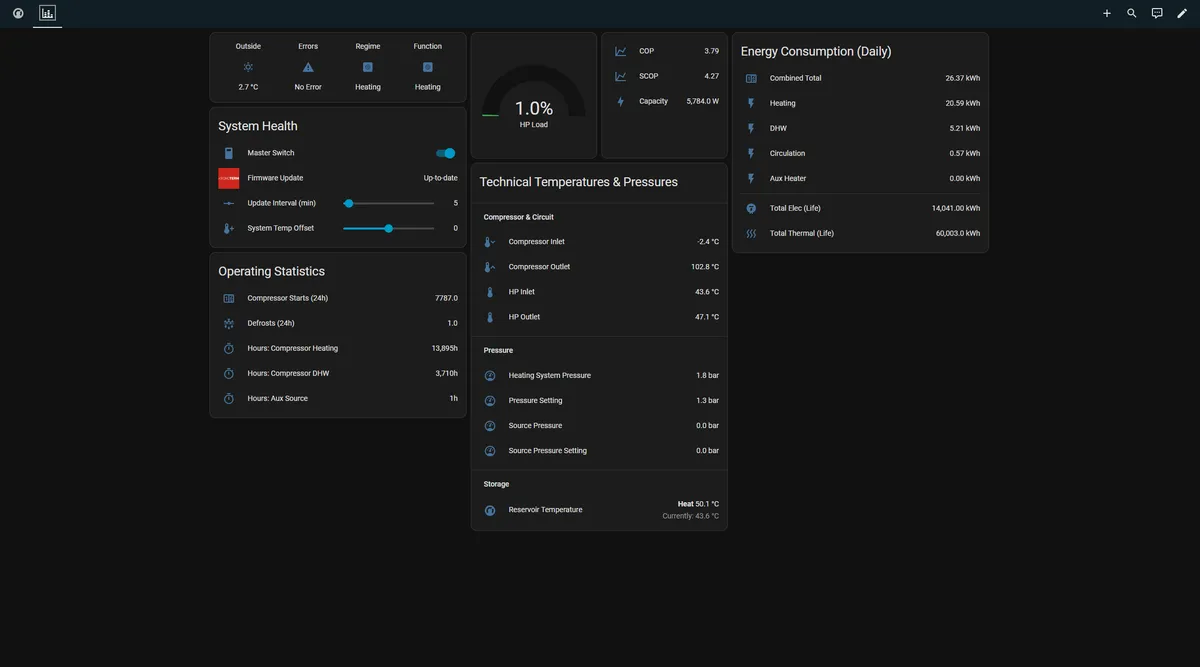Click the Pressure Setting gauge icon

coord(490,401)
